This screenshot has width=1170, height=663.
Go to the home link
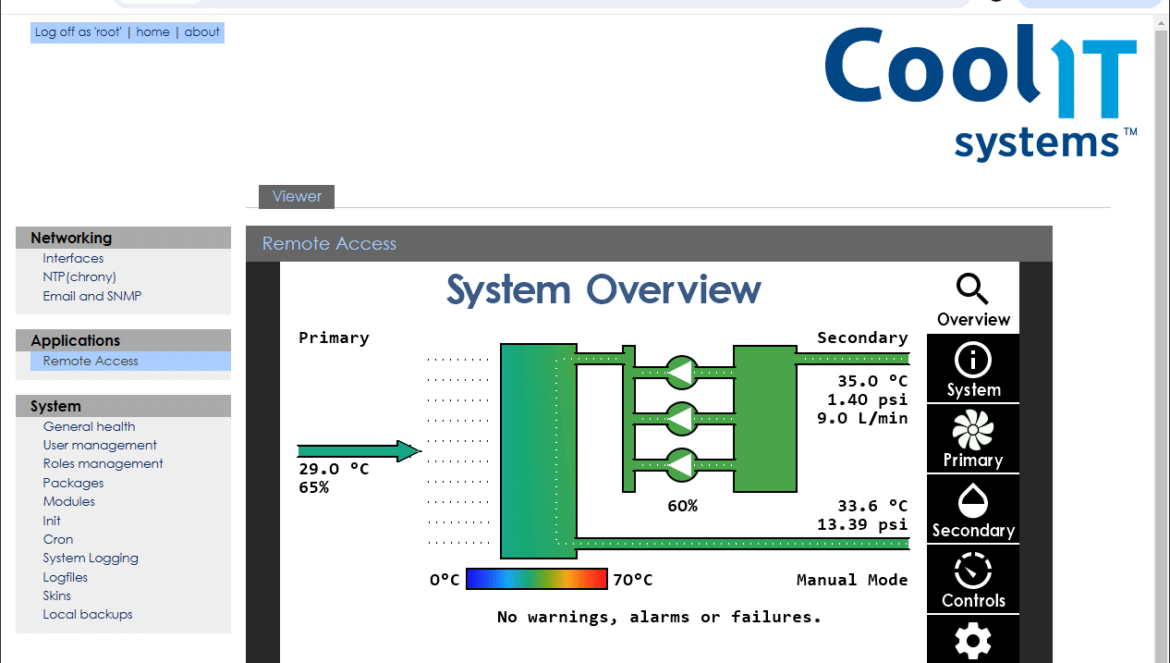[x=153, y=32]
